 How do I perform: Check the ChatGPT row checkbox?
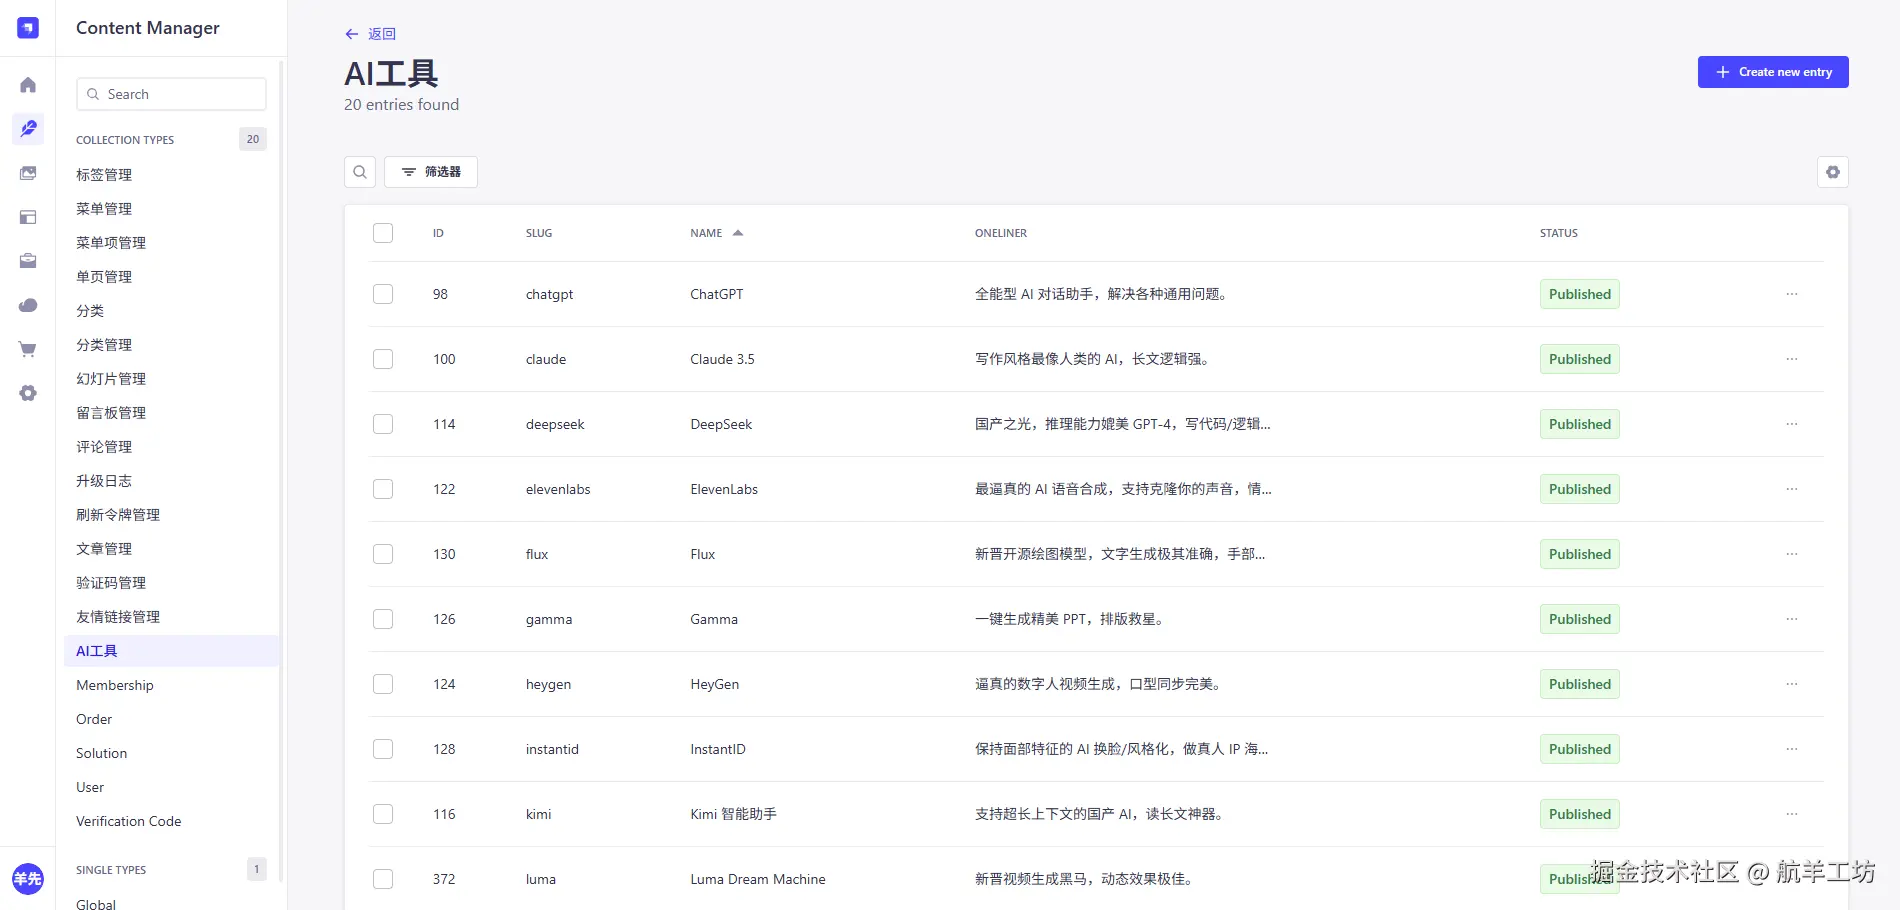(x=383, y=294)
